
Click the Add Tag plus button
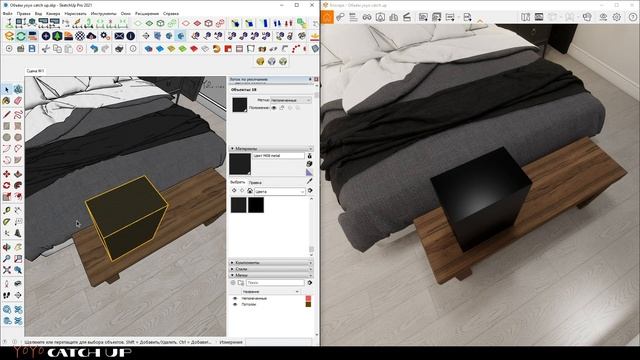(233, 282)
